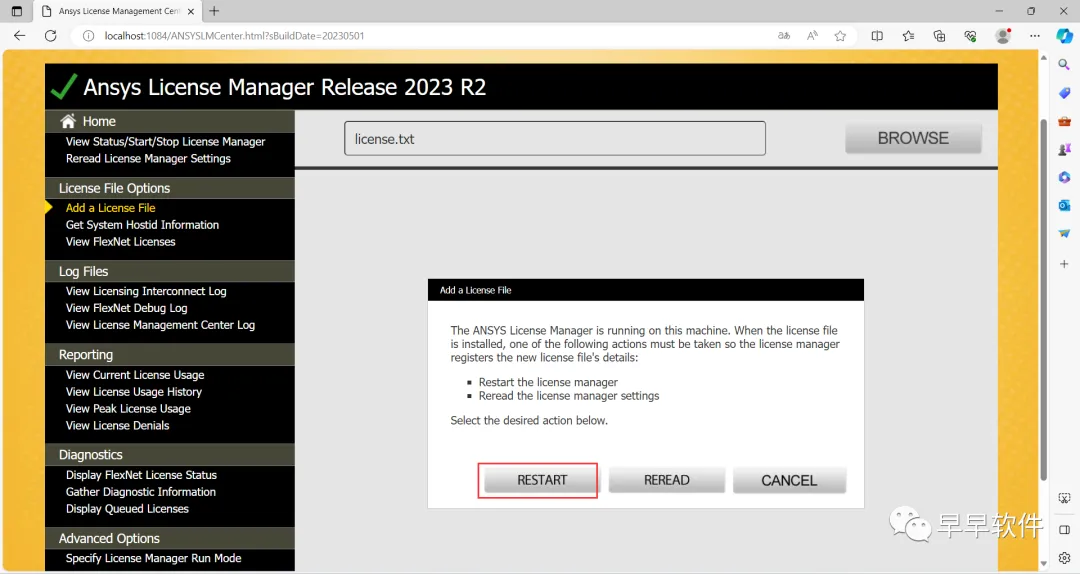Screen dimensions: 1080x574
Task: Open Specify License Manager Run Mode
Action: coord(153,558)
